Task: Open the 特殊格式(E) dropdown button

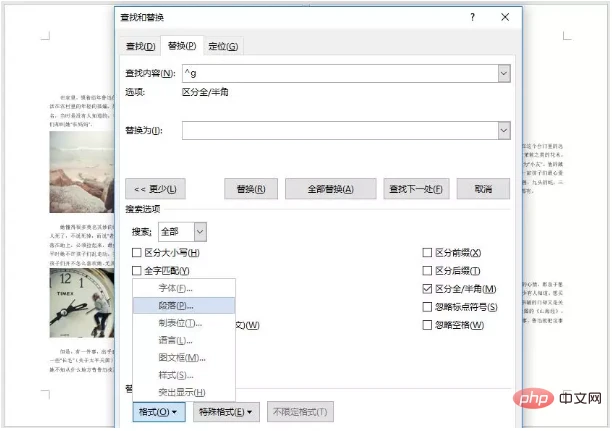Action: point(226,412)
